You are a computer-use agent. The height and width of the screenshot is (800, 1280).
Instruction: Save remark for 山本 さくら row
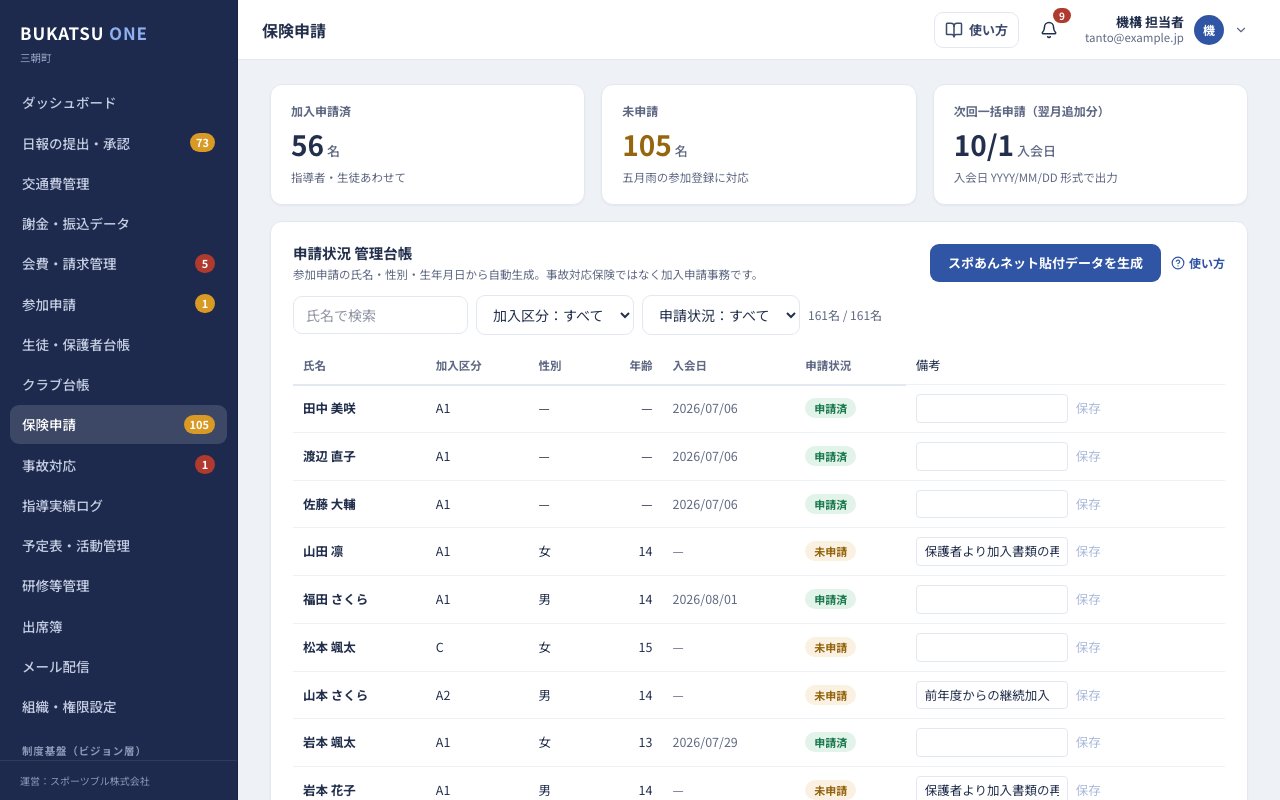coord(1088,695)
